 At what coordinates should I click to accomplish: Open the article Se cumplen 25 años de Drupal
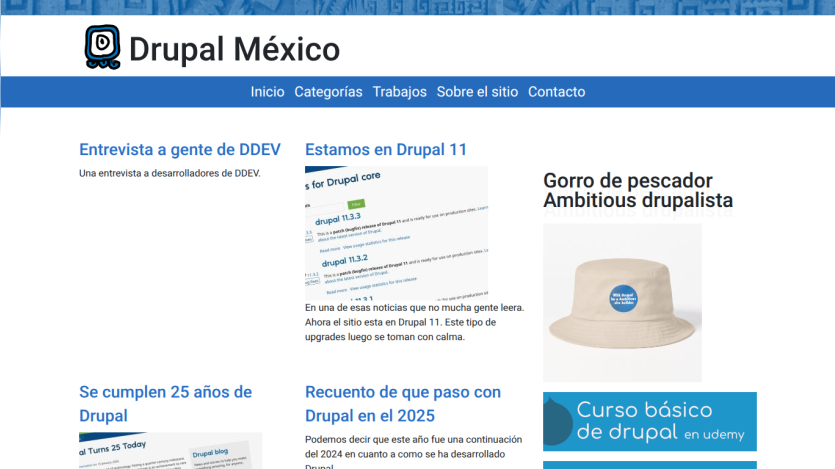[x=166, y=404]
